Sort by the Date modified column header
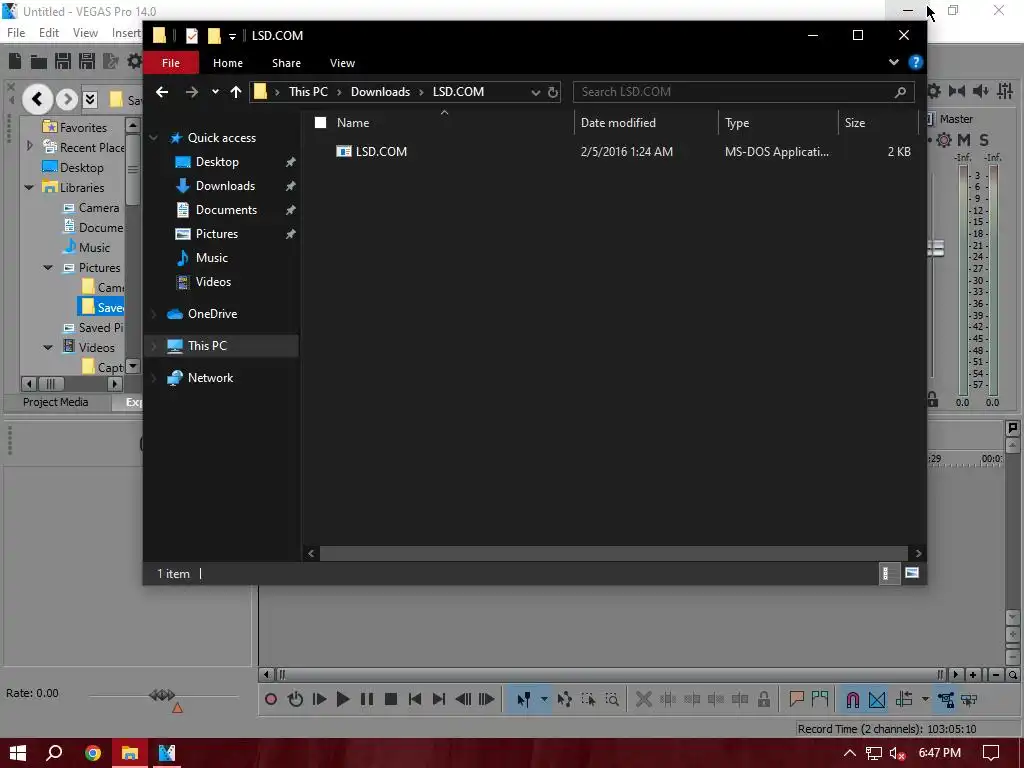The height and width of the screenshot is (768, 1024). (618, 123)
